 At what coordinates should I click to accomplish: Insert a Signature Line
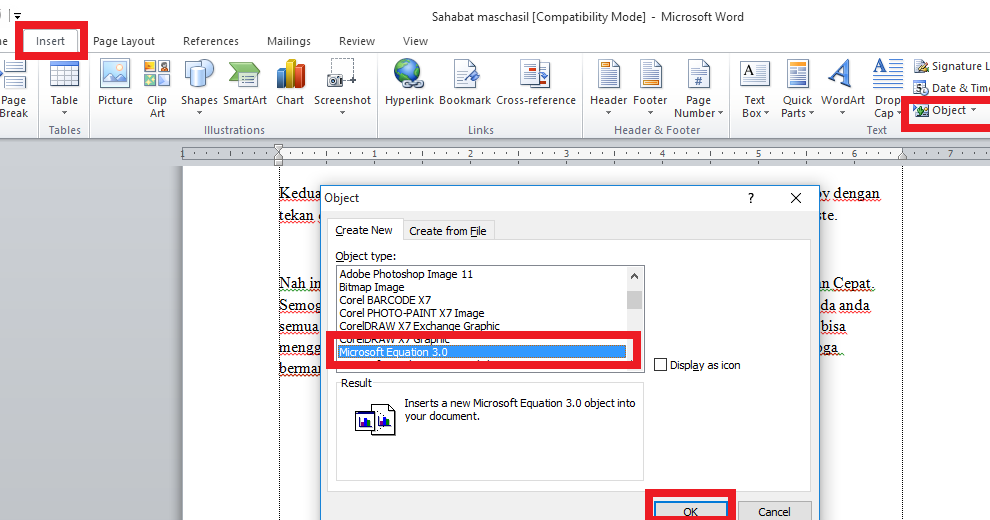[952, 66]
